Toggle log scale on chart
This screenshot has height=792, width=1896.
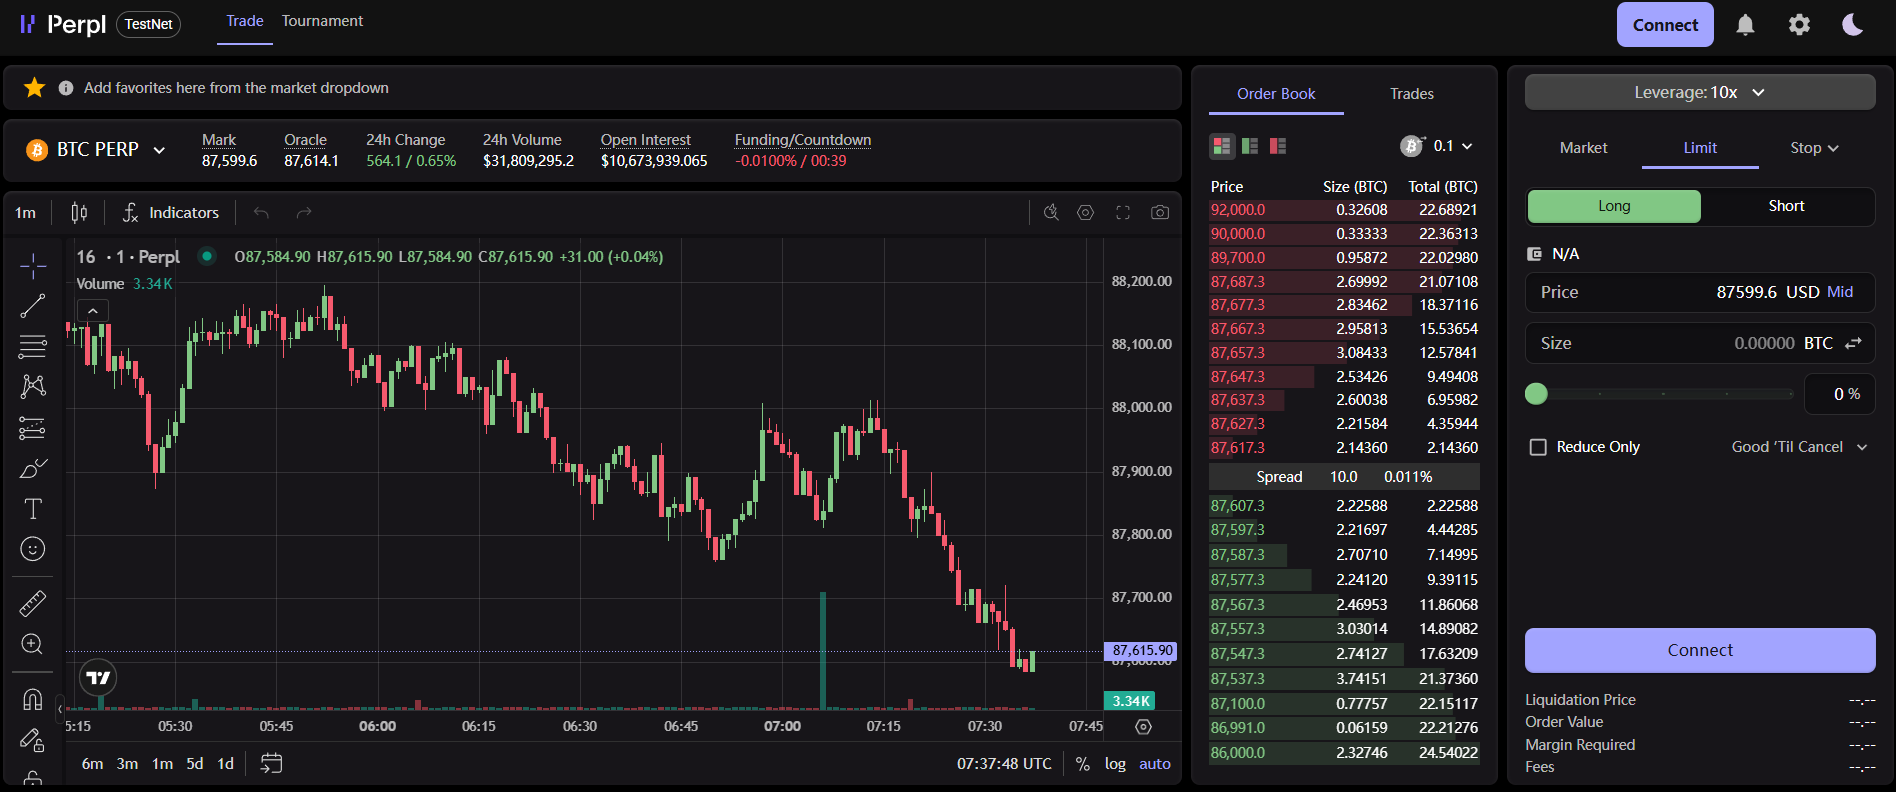(x=1115, y=764)
